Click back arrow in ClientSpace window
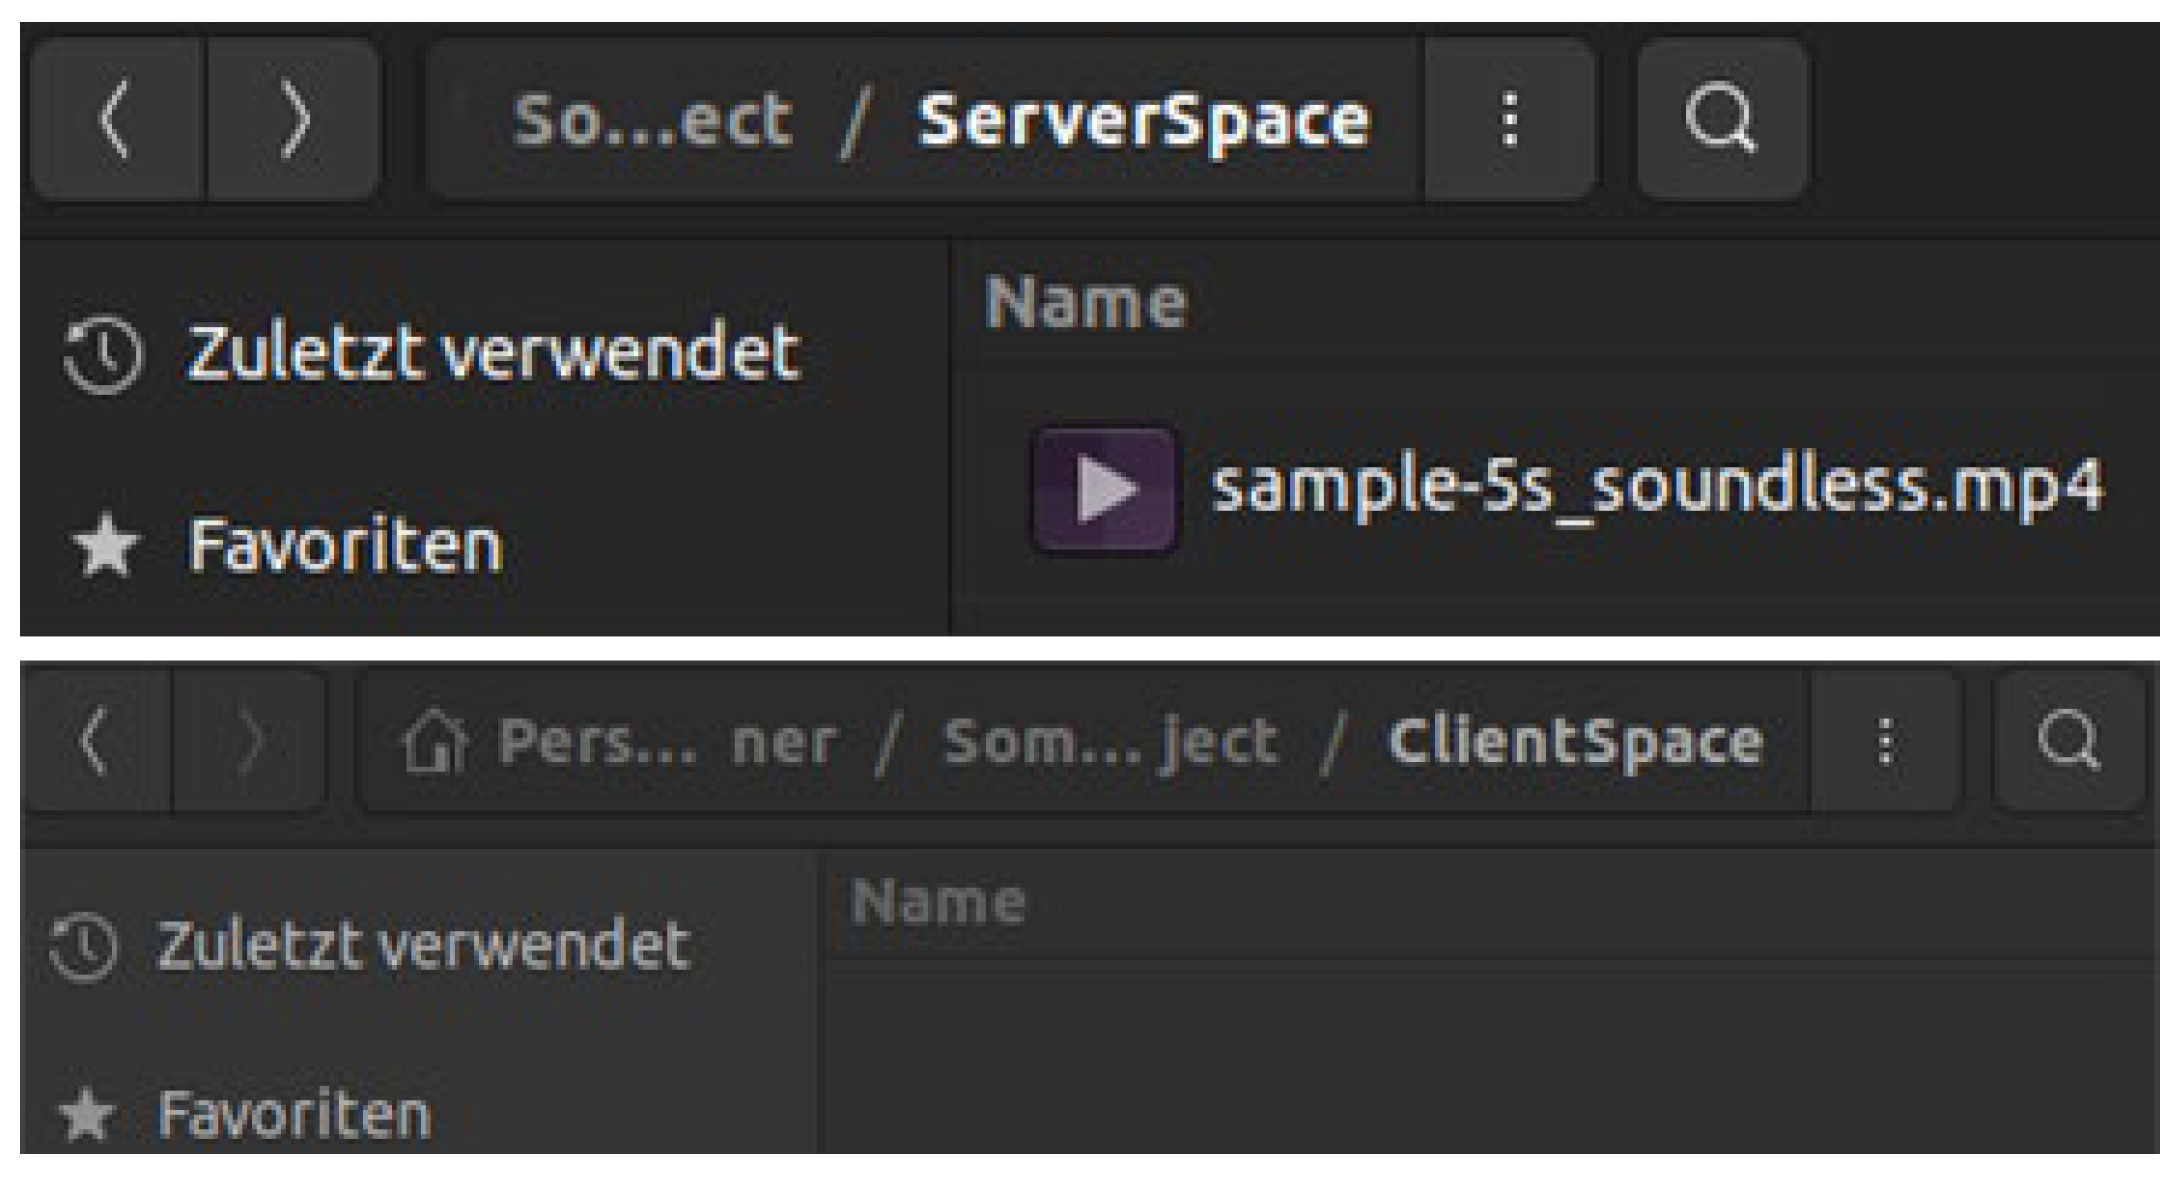Viewport: 2182px width, 1179px height. tap(95, 742)
